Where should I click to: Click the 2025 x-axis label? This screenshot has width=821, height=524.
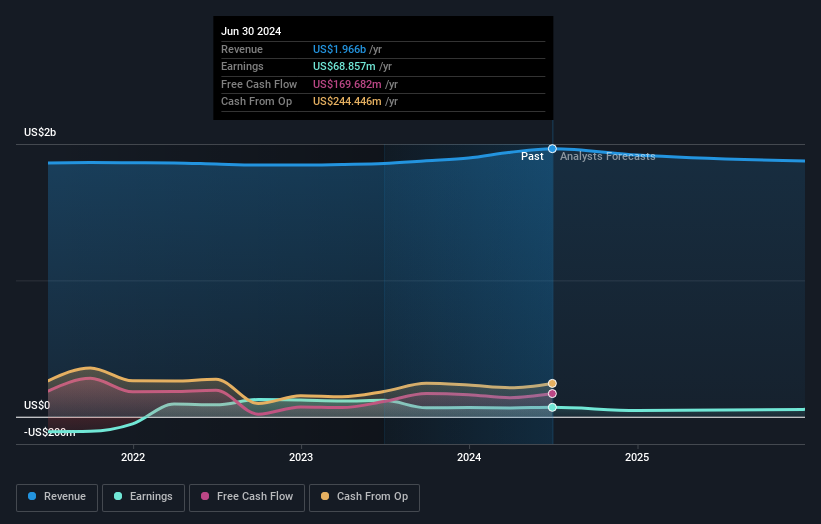pos(637,457)
